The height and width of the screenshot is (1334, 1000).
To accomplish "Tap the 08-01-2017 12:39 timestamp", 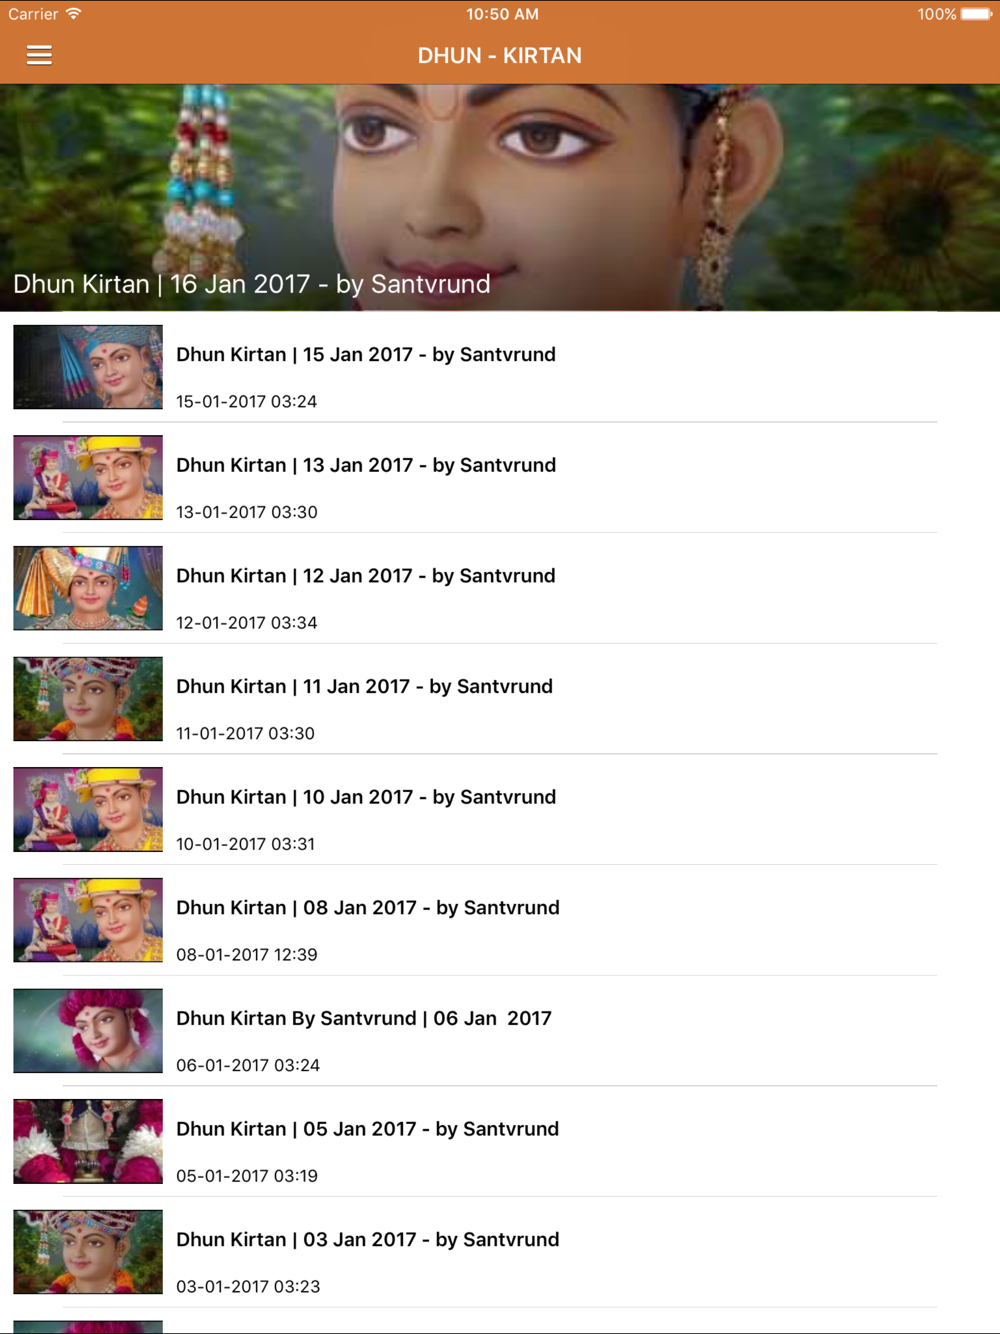I will click(246, 954).
